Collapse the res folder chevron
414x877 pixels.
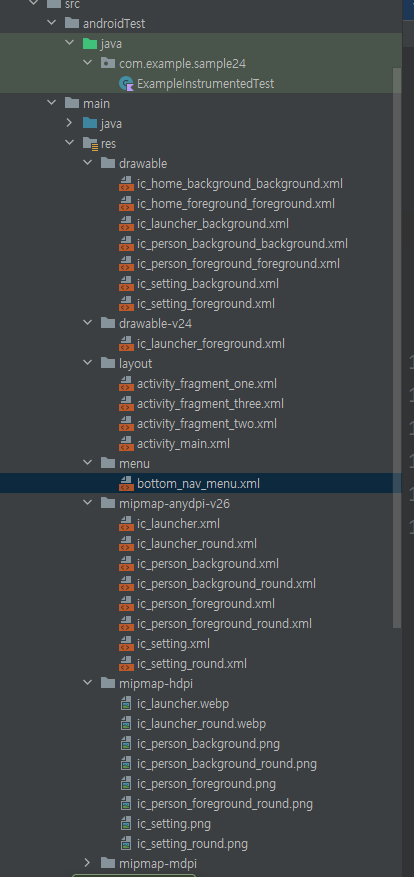coord(69,143)
